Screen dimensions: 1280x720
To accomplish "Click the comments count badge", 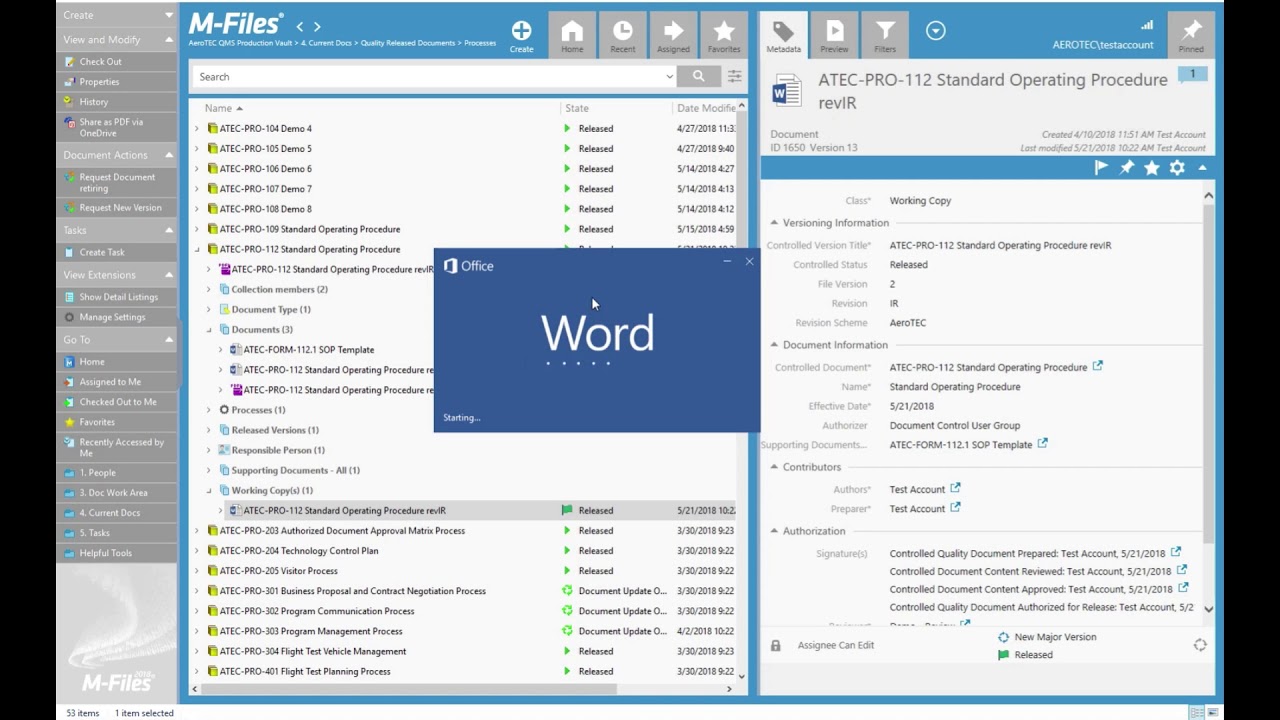I will 1192,74.
